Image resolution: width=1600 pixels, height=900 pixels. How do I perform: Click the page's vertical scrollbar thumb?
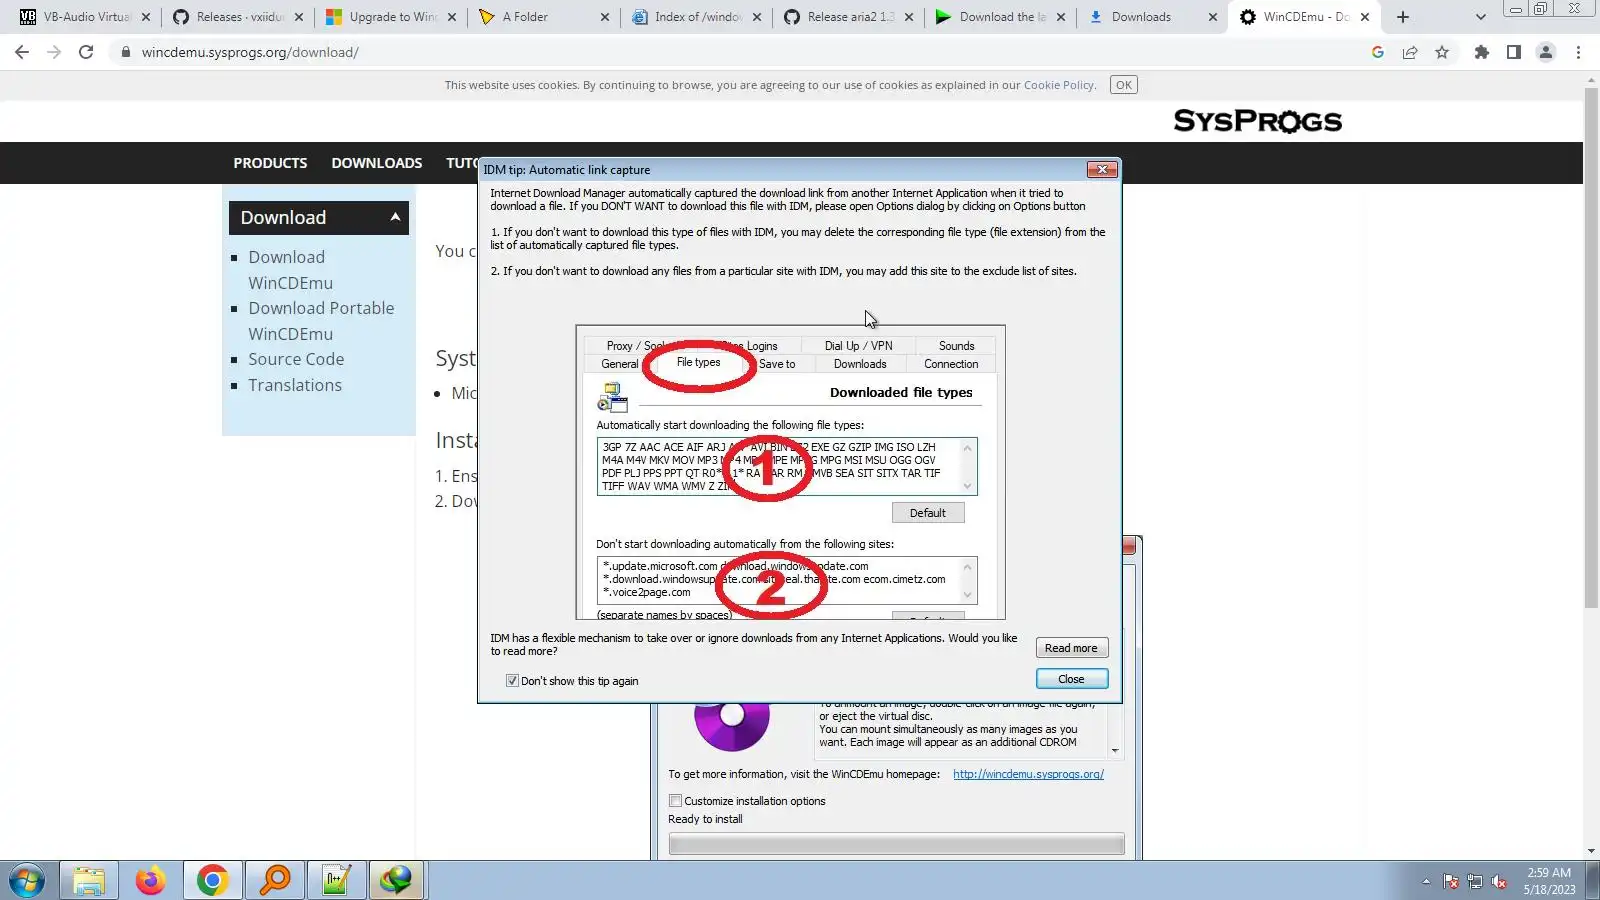(x=1591, y=348)
